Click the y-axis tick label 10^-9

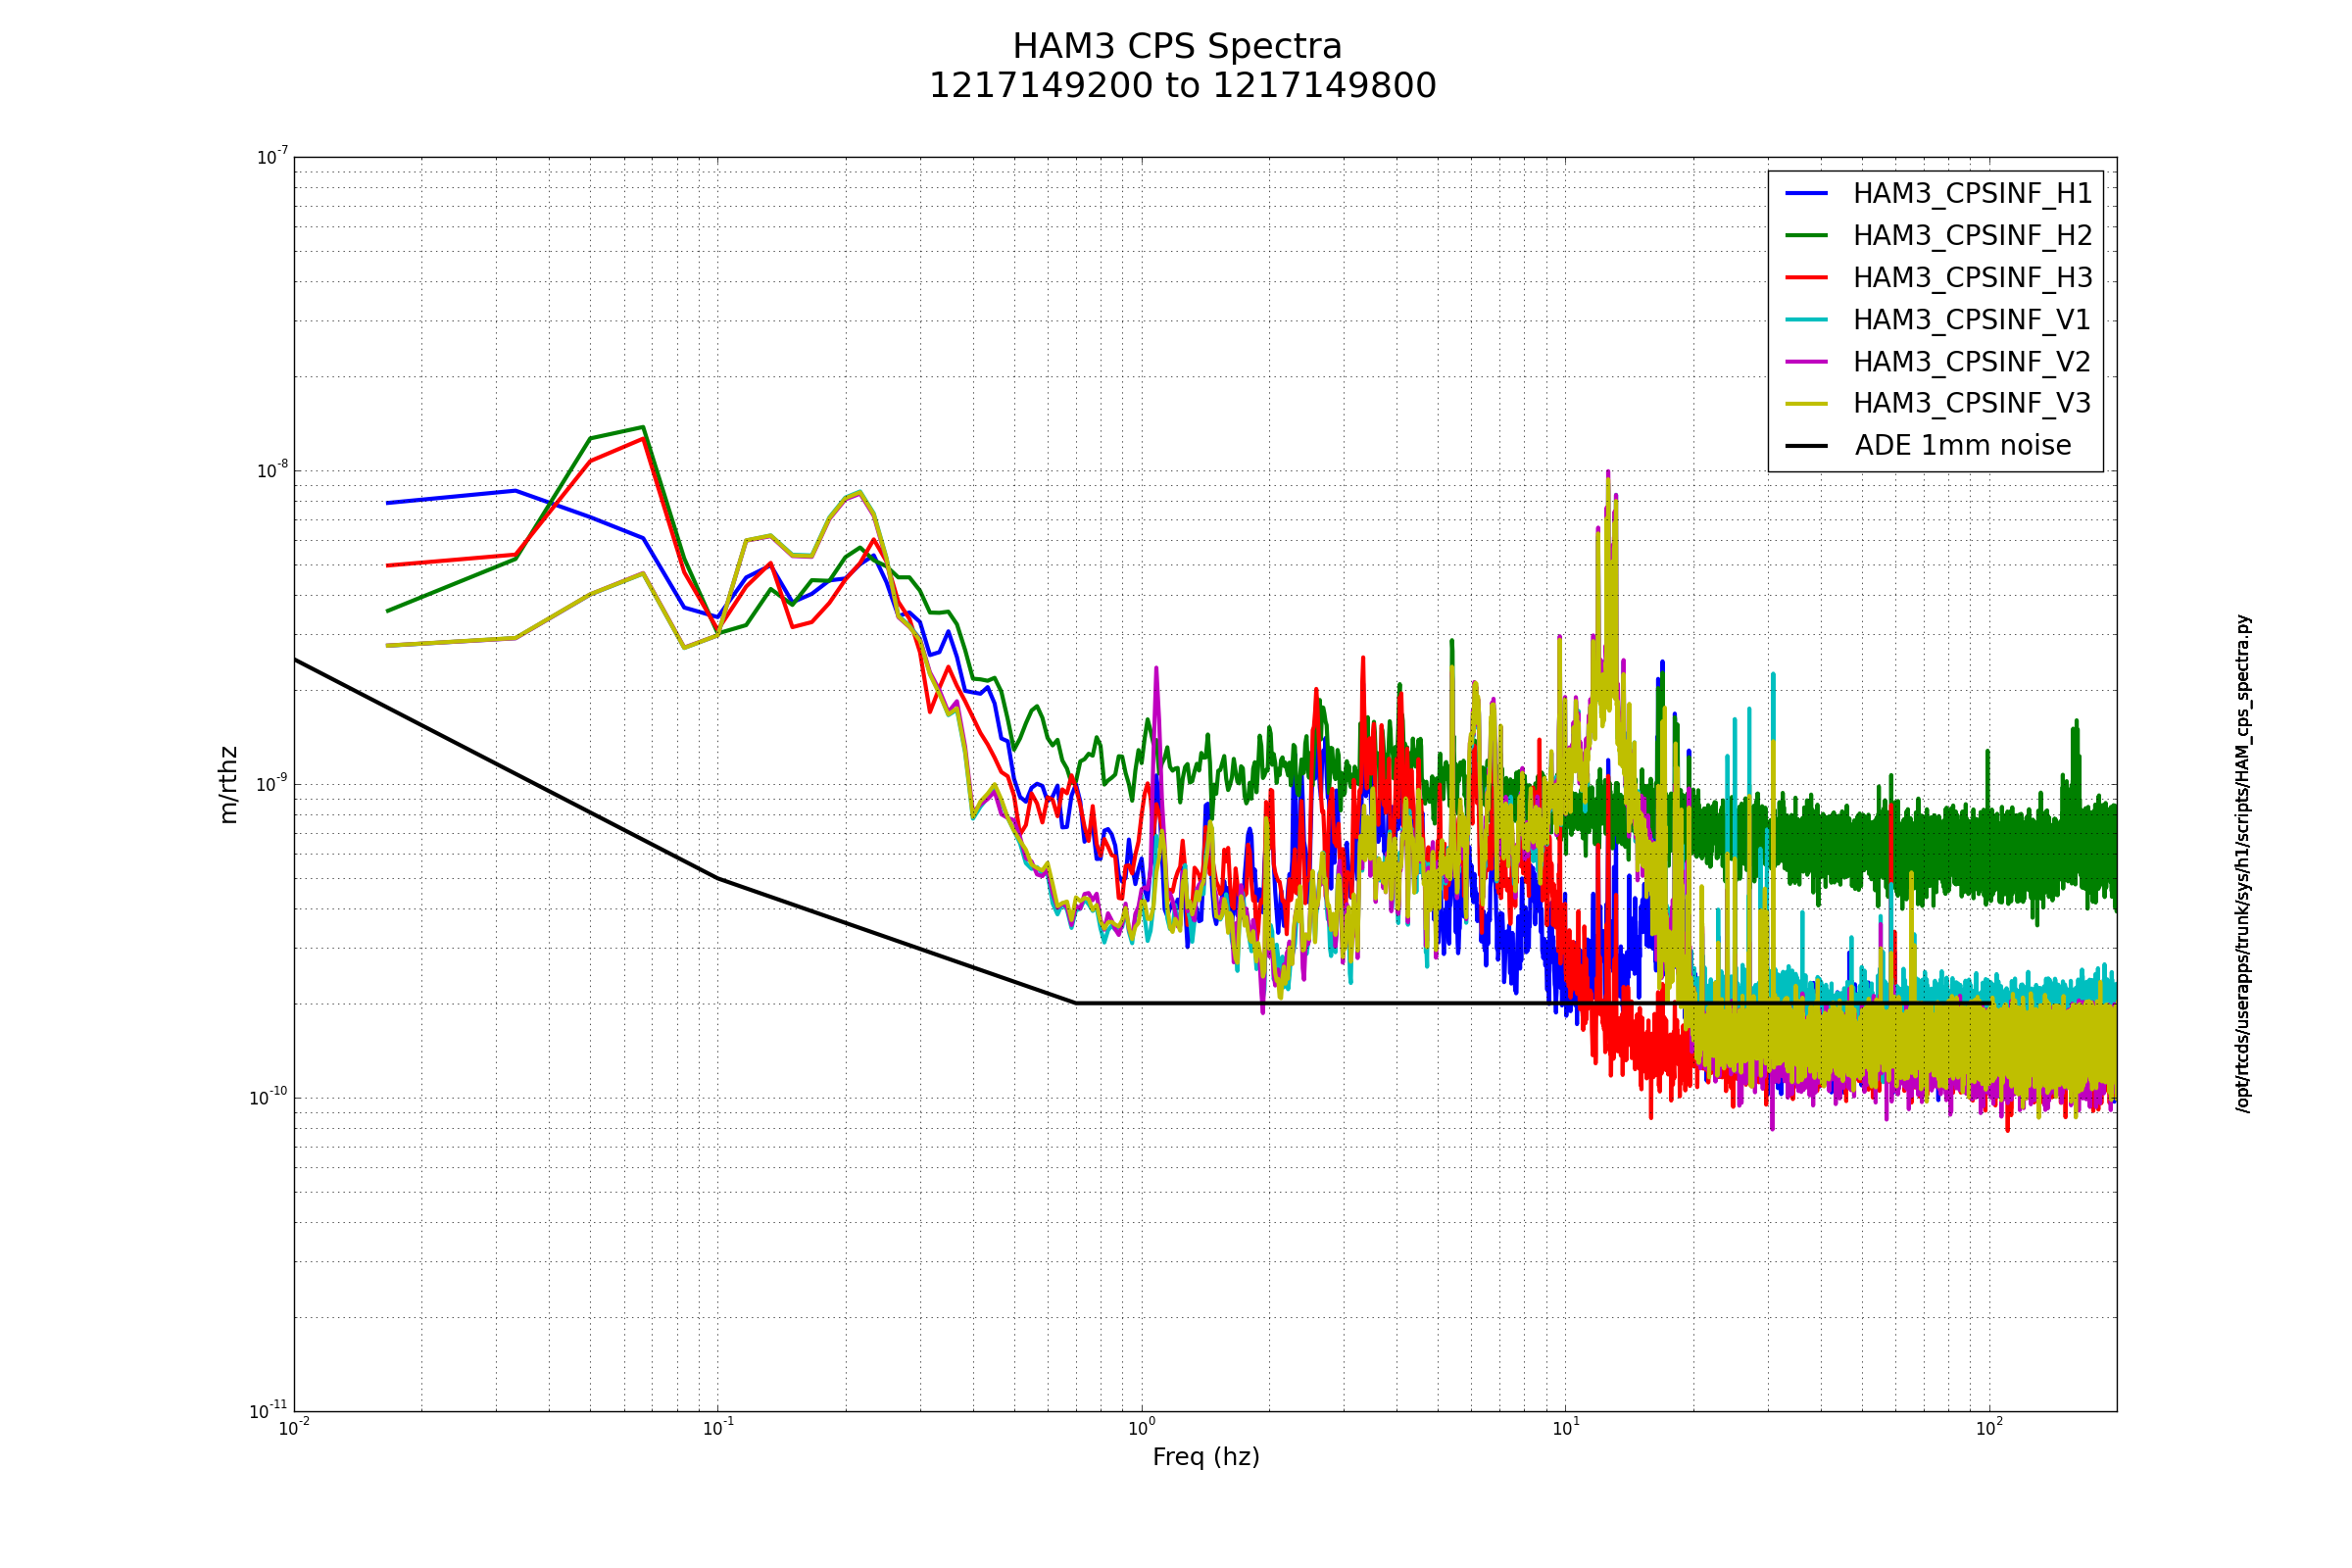coord(272,784)
